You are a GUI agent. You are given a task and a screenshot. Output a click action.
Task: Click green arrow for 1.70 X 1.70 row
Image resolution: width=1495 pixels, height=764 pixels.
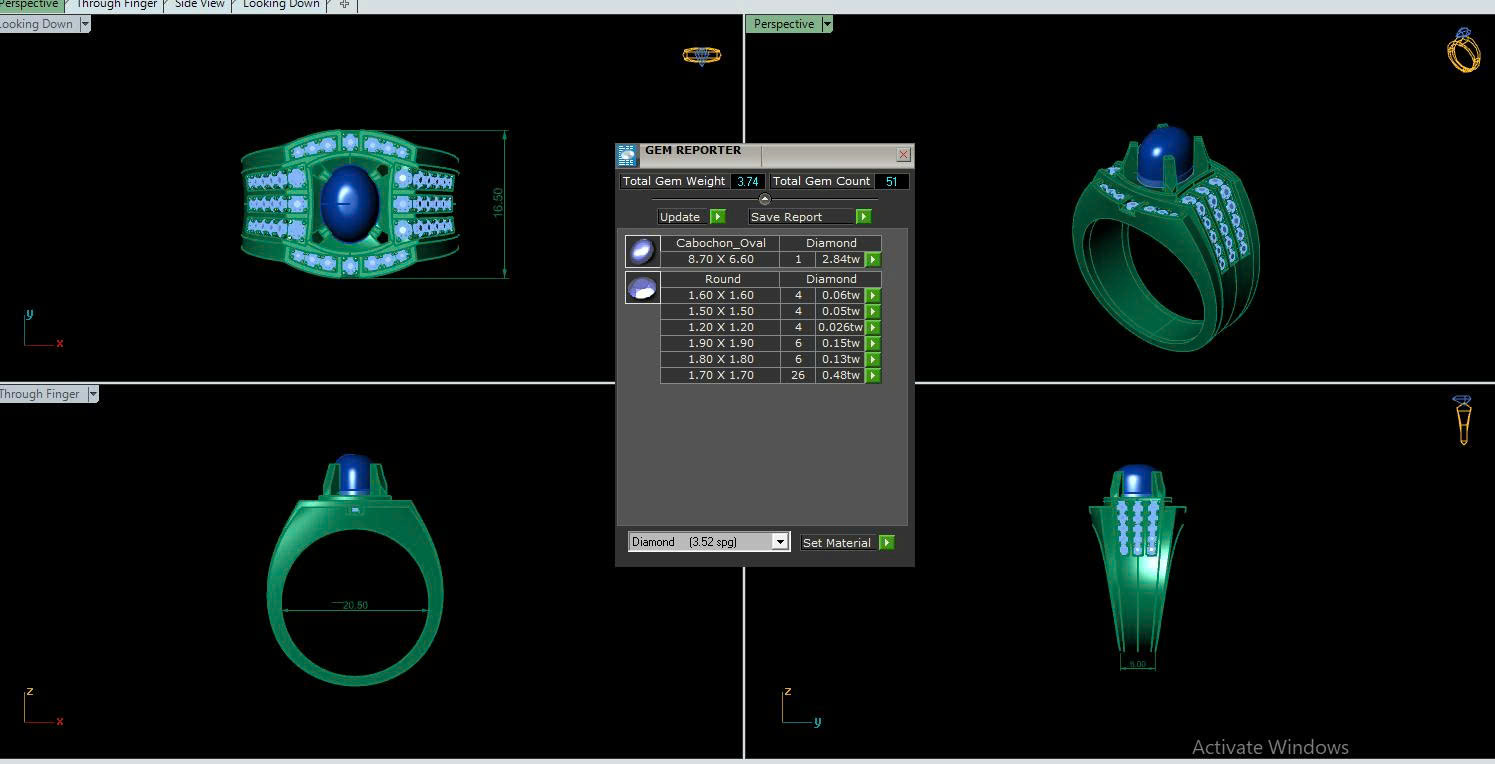click(873, 376)
